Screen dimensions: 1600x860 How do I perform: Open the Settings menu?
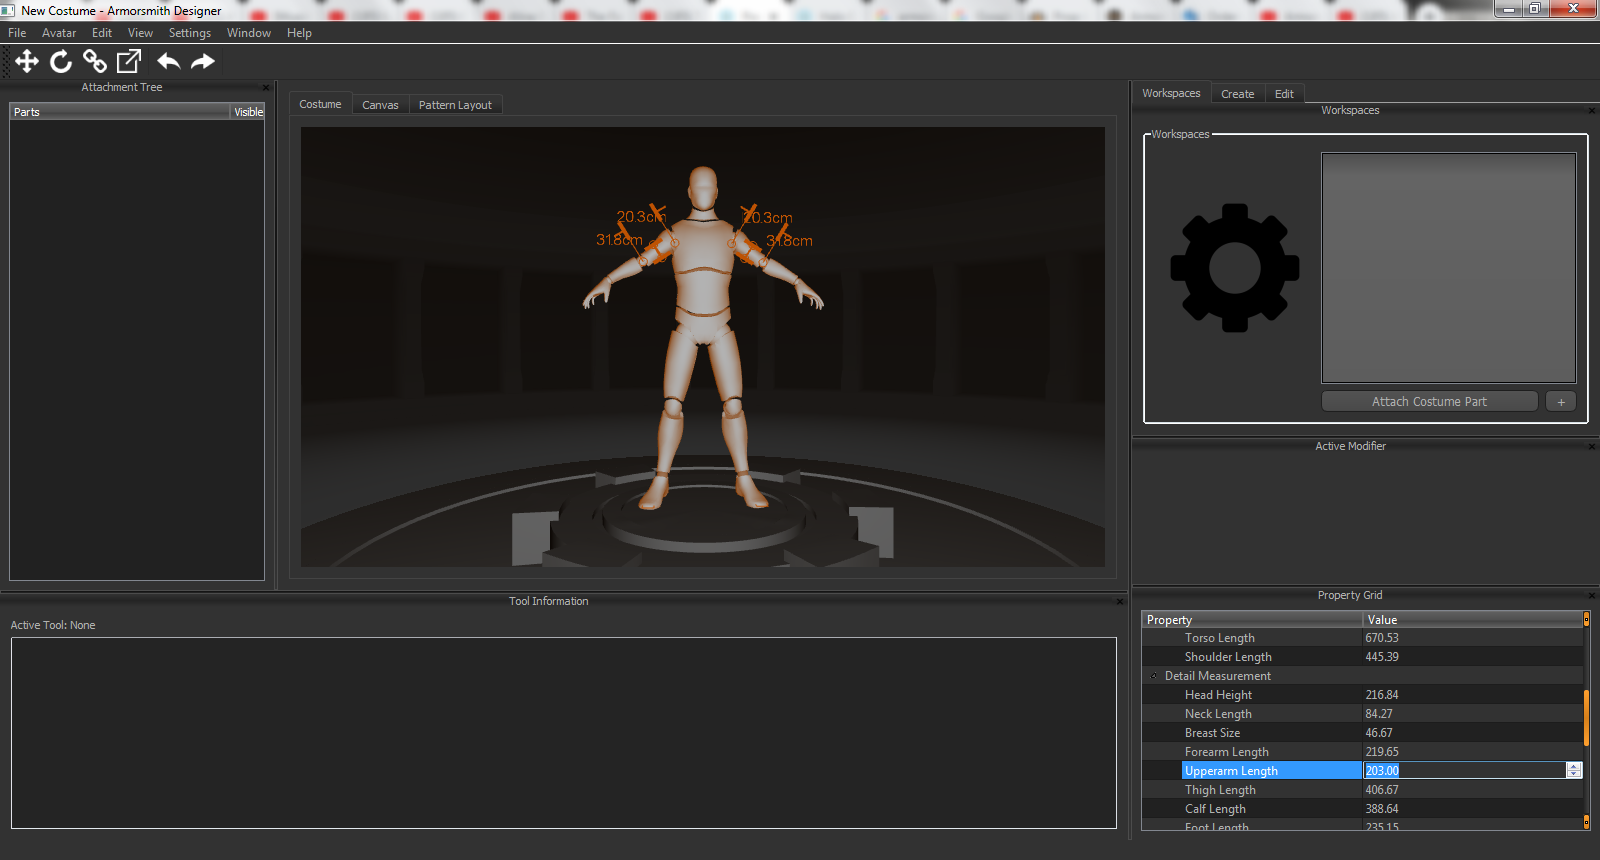pyautogui.click(x=189, y=33)
